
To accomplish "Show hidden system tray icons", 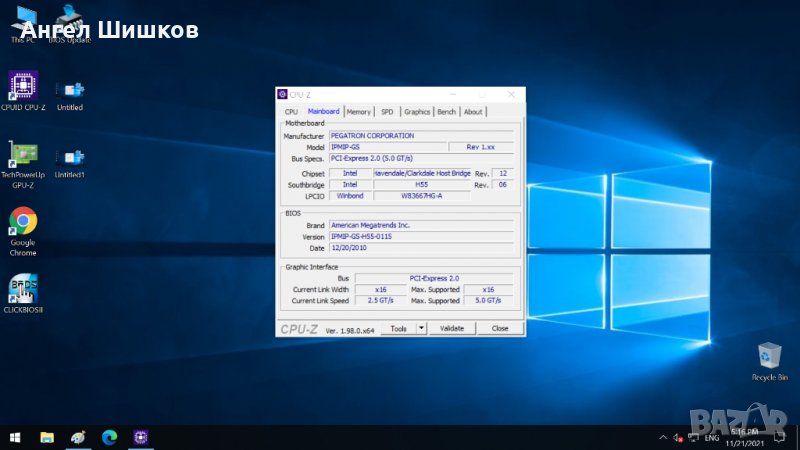I will (662, 438).
